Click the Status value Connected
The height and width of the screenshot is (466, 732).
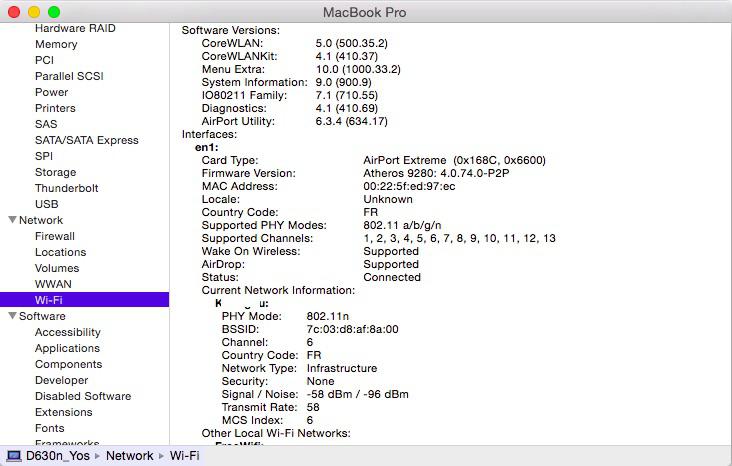pyautogui.click(x=392, y=277)
